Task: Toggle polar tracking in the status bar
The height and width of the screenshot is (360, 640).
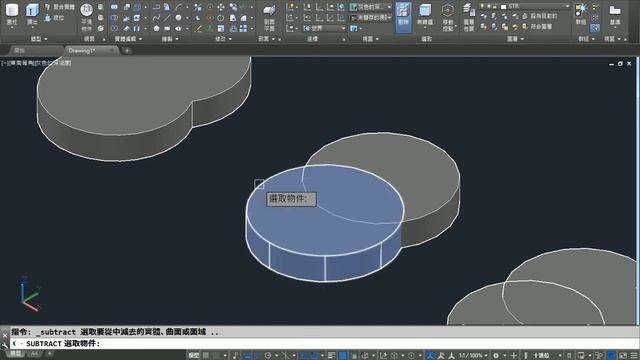Action: coord(268,356)
